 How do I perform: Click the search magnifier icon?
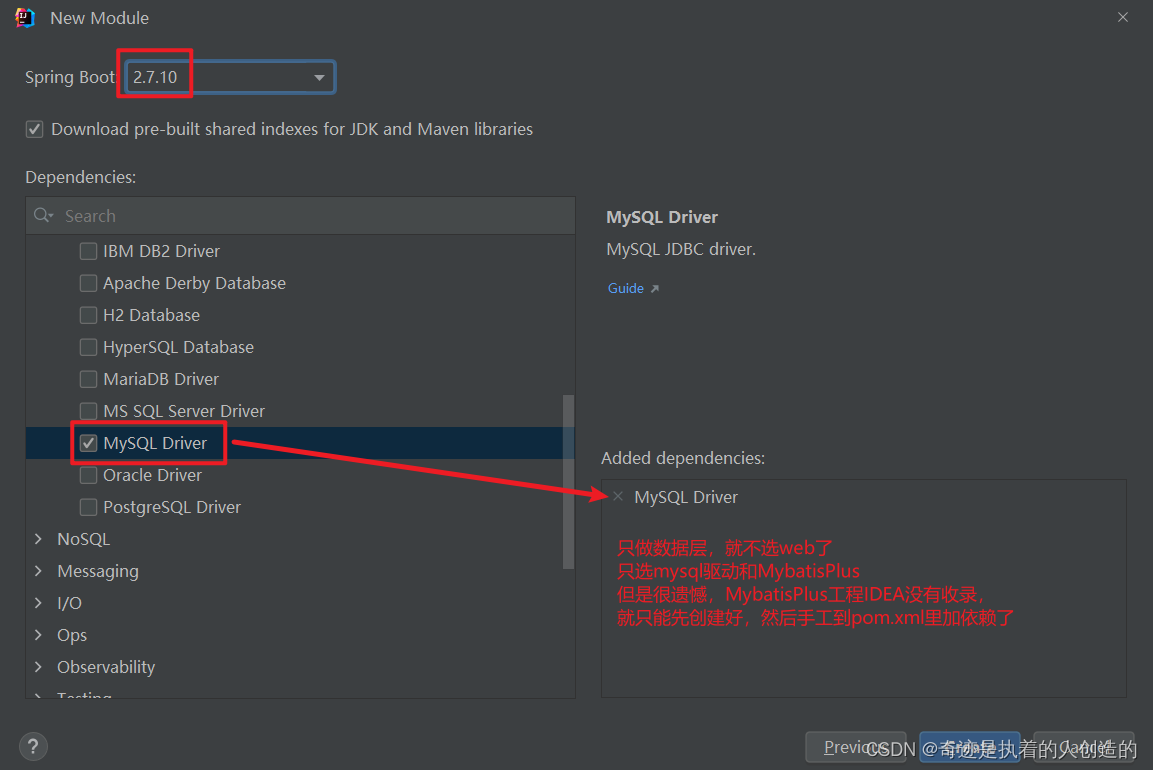click(43, 215)
